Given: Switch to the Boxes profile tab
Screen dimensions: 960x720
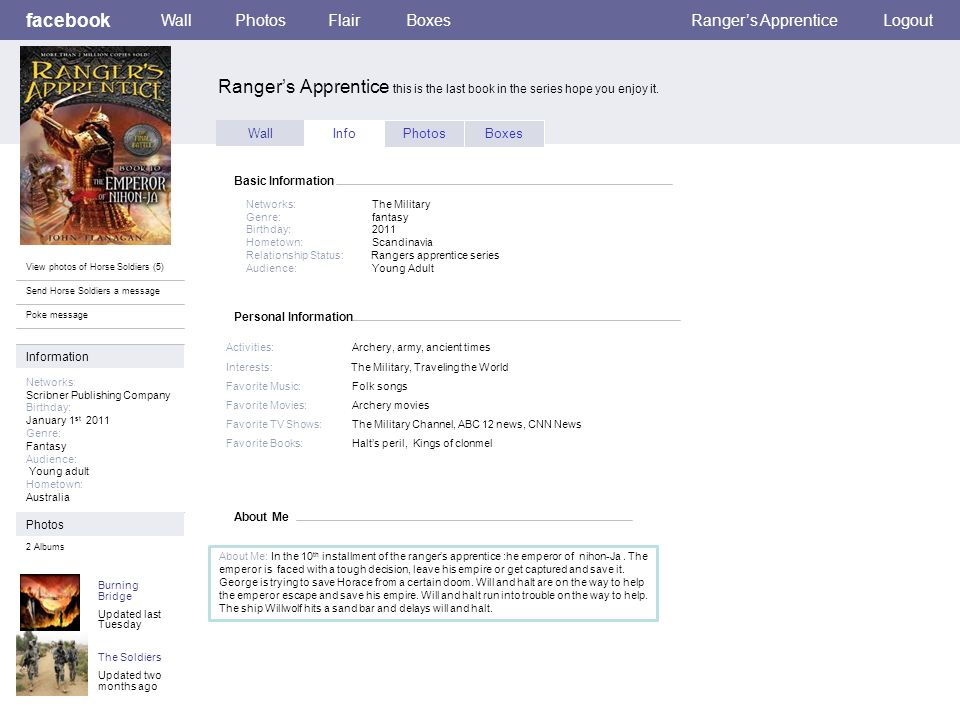Looking at the screenshot, I should pos(504,133).
